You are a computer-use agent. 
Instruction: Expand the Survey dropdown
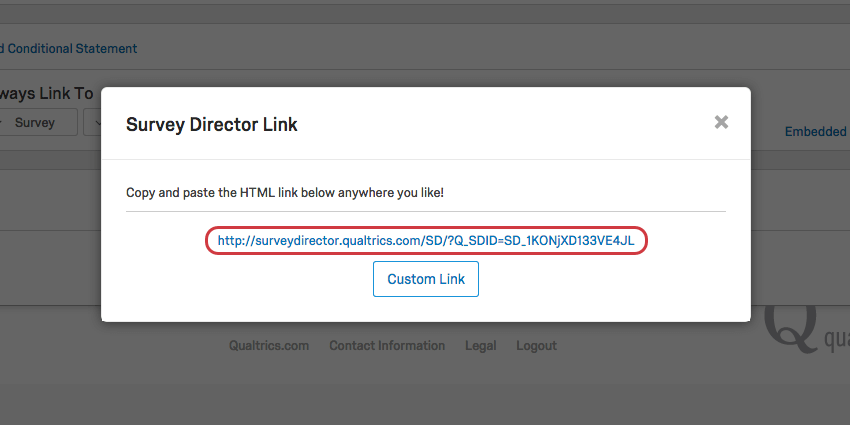38,123
